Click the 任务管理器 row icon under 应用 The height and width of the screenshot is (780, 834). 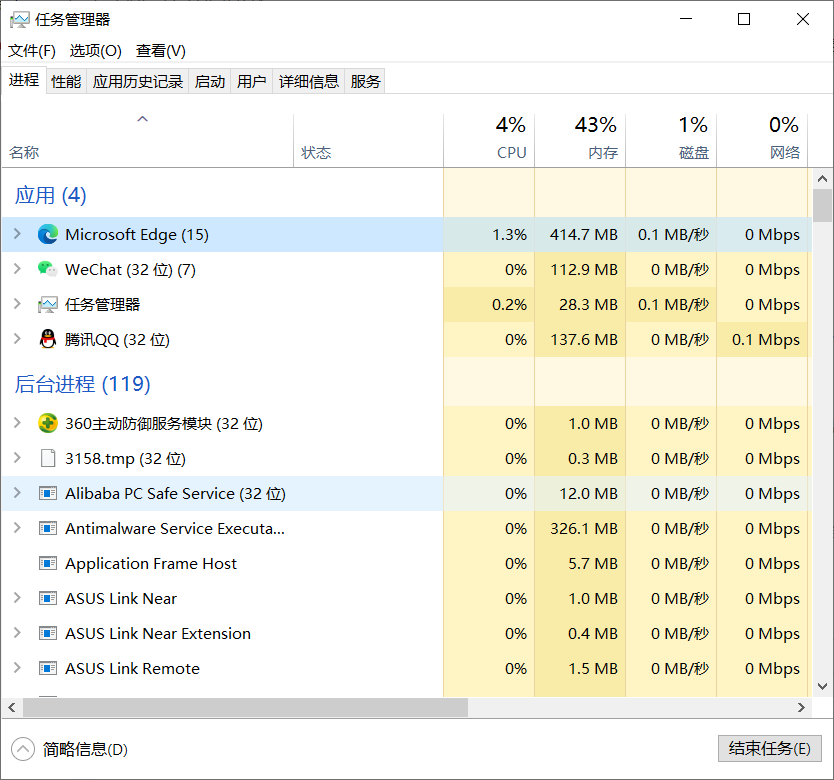48,305
